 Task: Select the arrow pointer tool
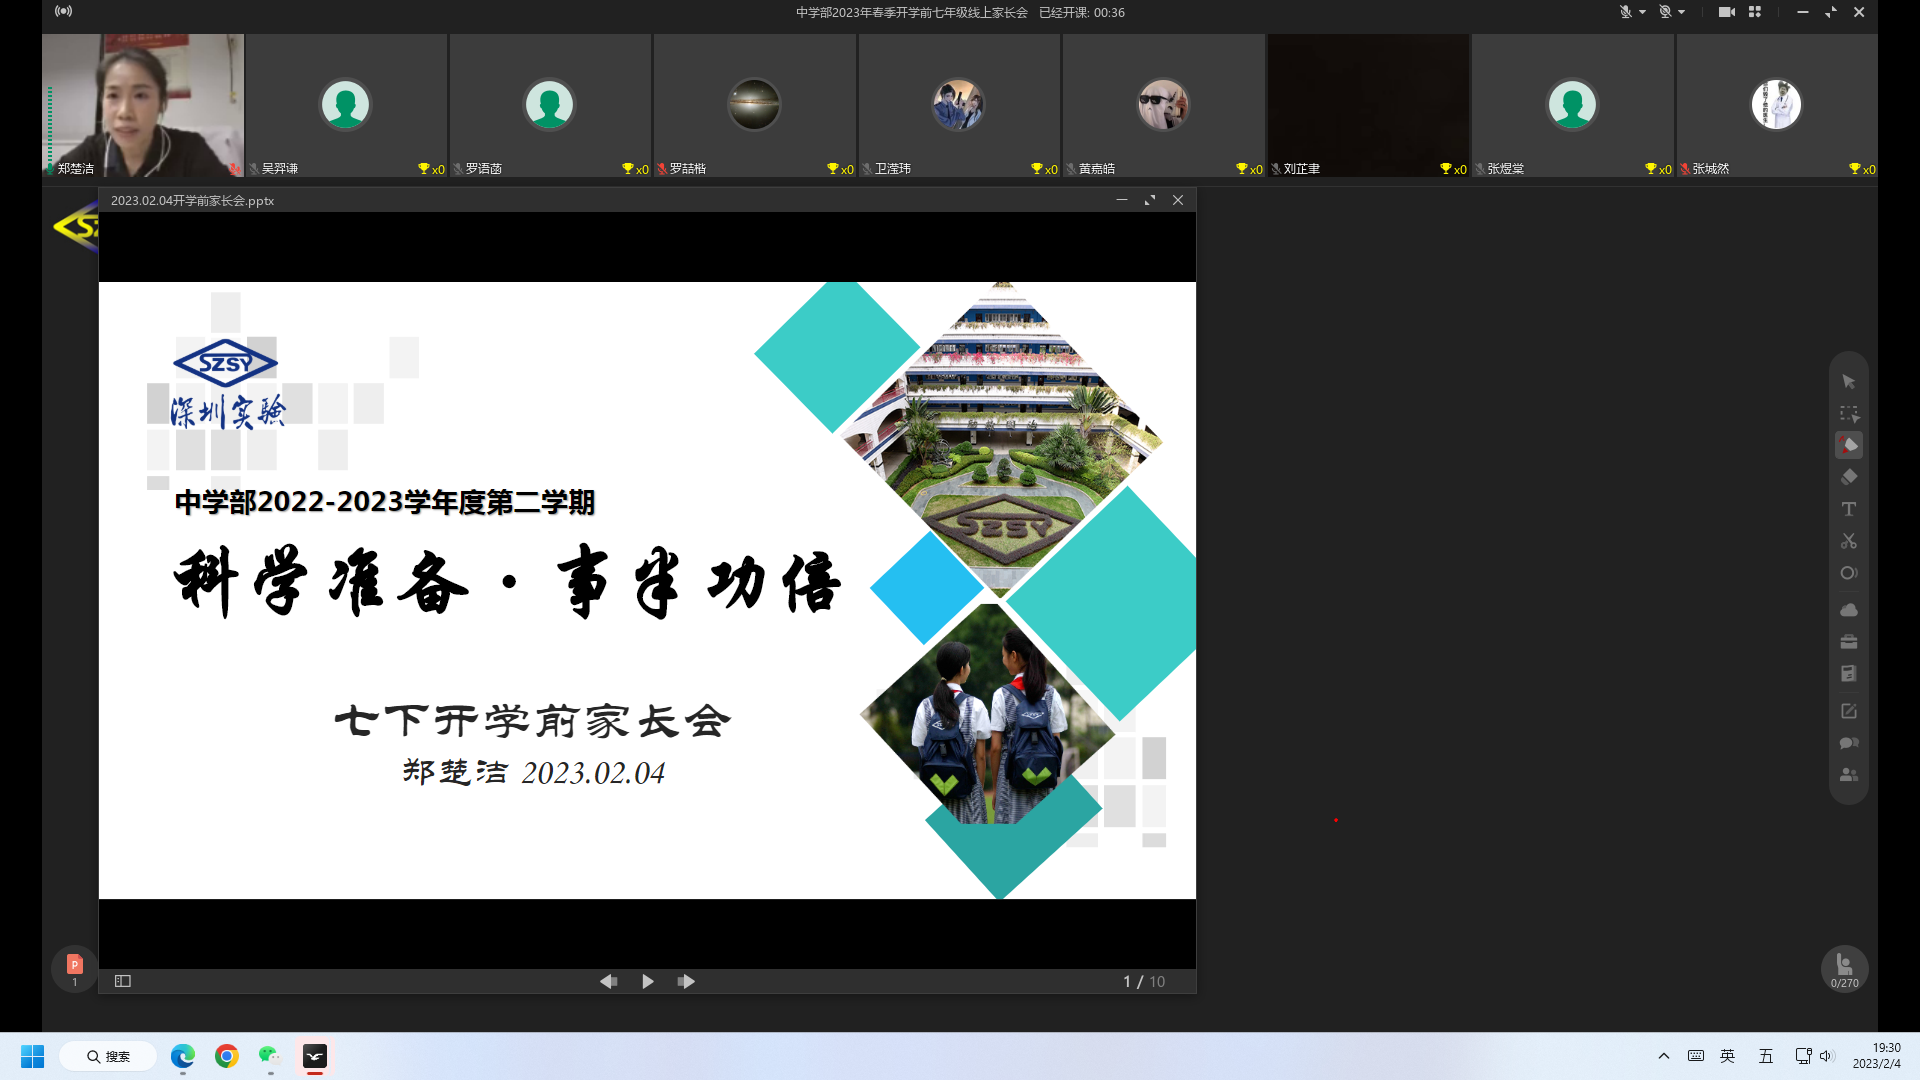[x=1848, y=382]
